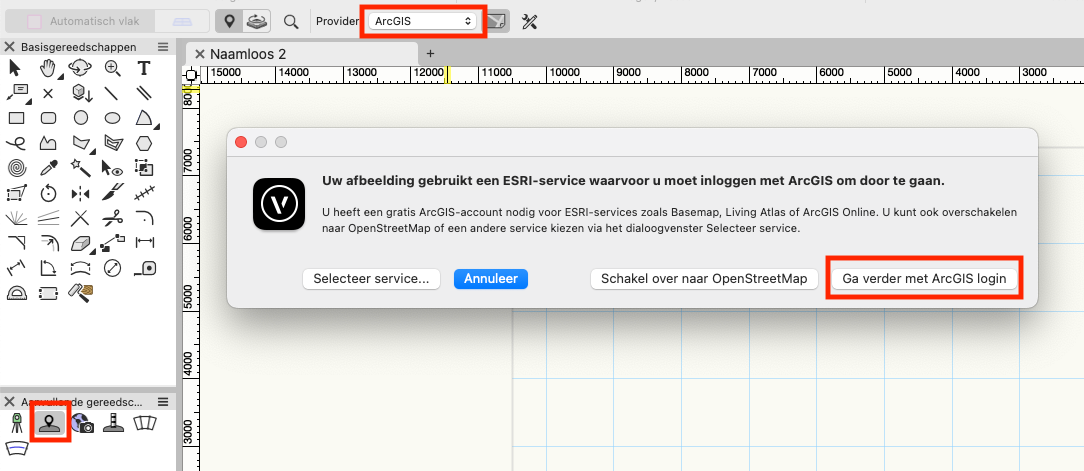The height and width of the screenshot is (471, 1084).
Task: Select the Fillet tool
Action: [144, 218]
